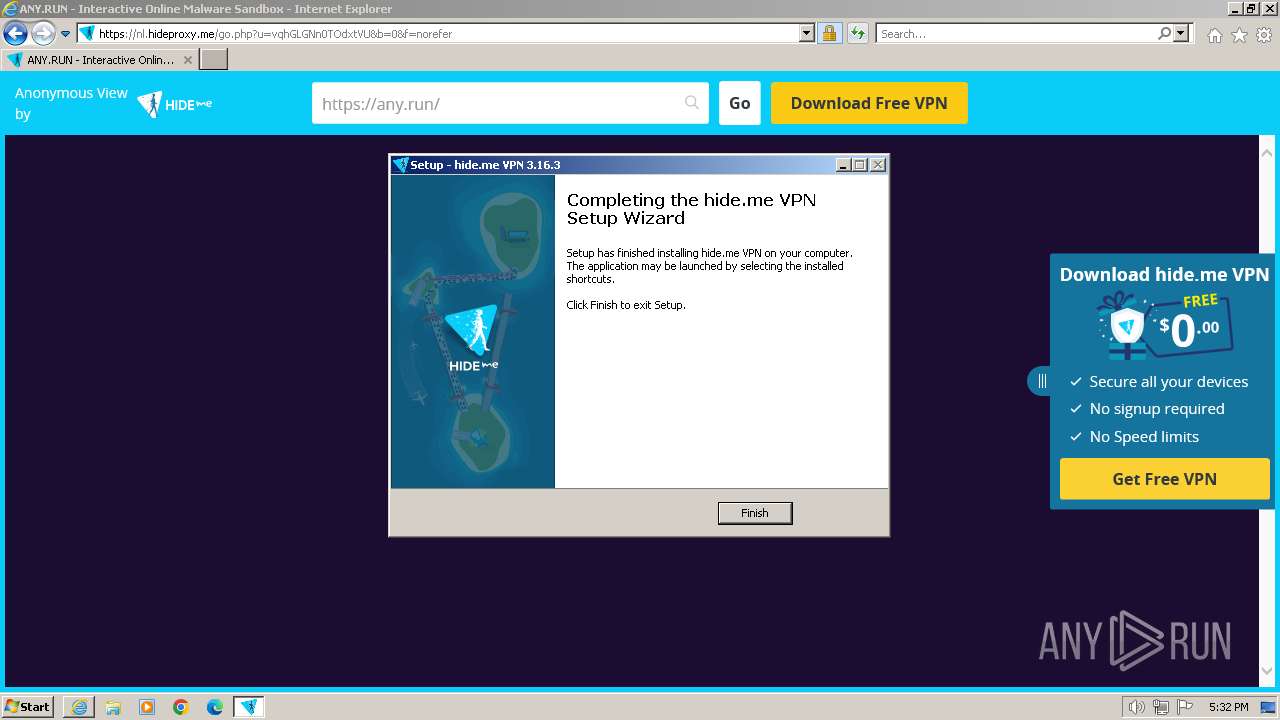Click the Home icon in IE

click(1214, 35)
